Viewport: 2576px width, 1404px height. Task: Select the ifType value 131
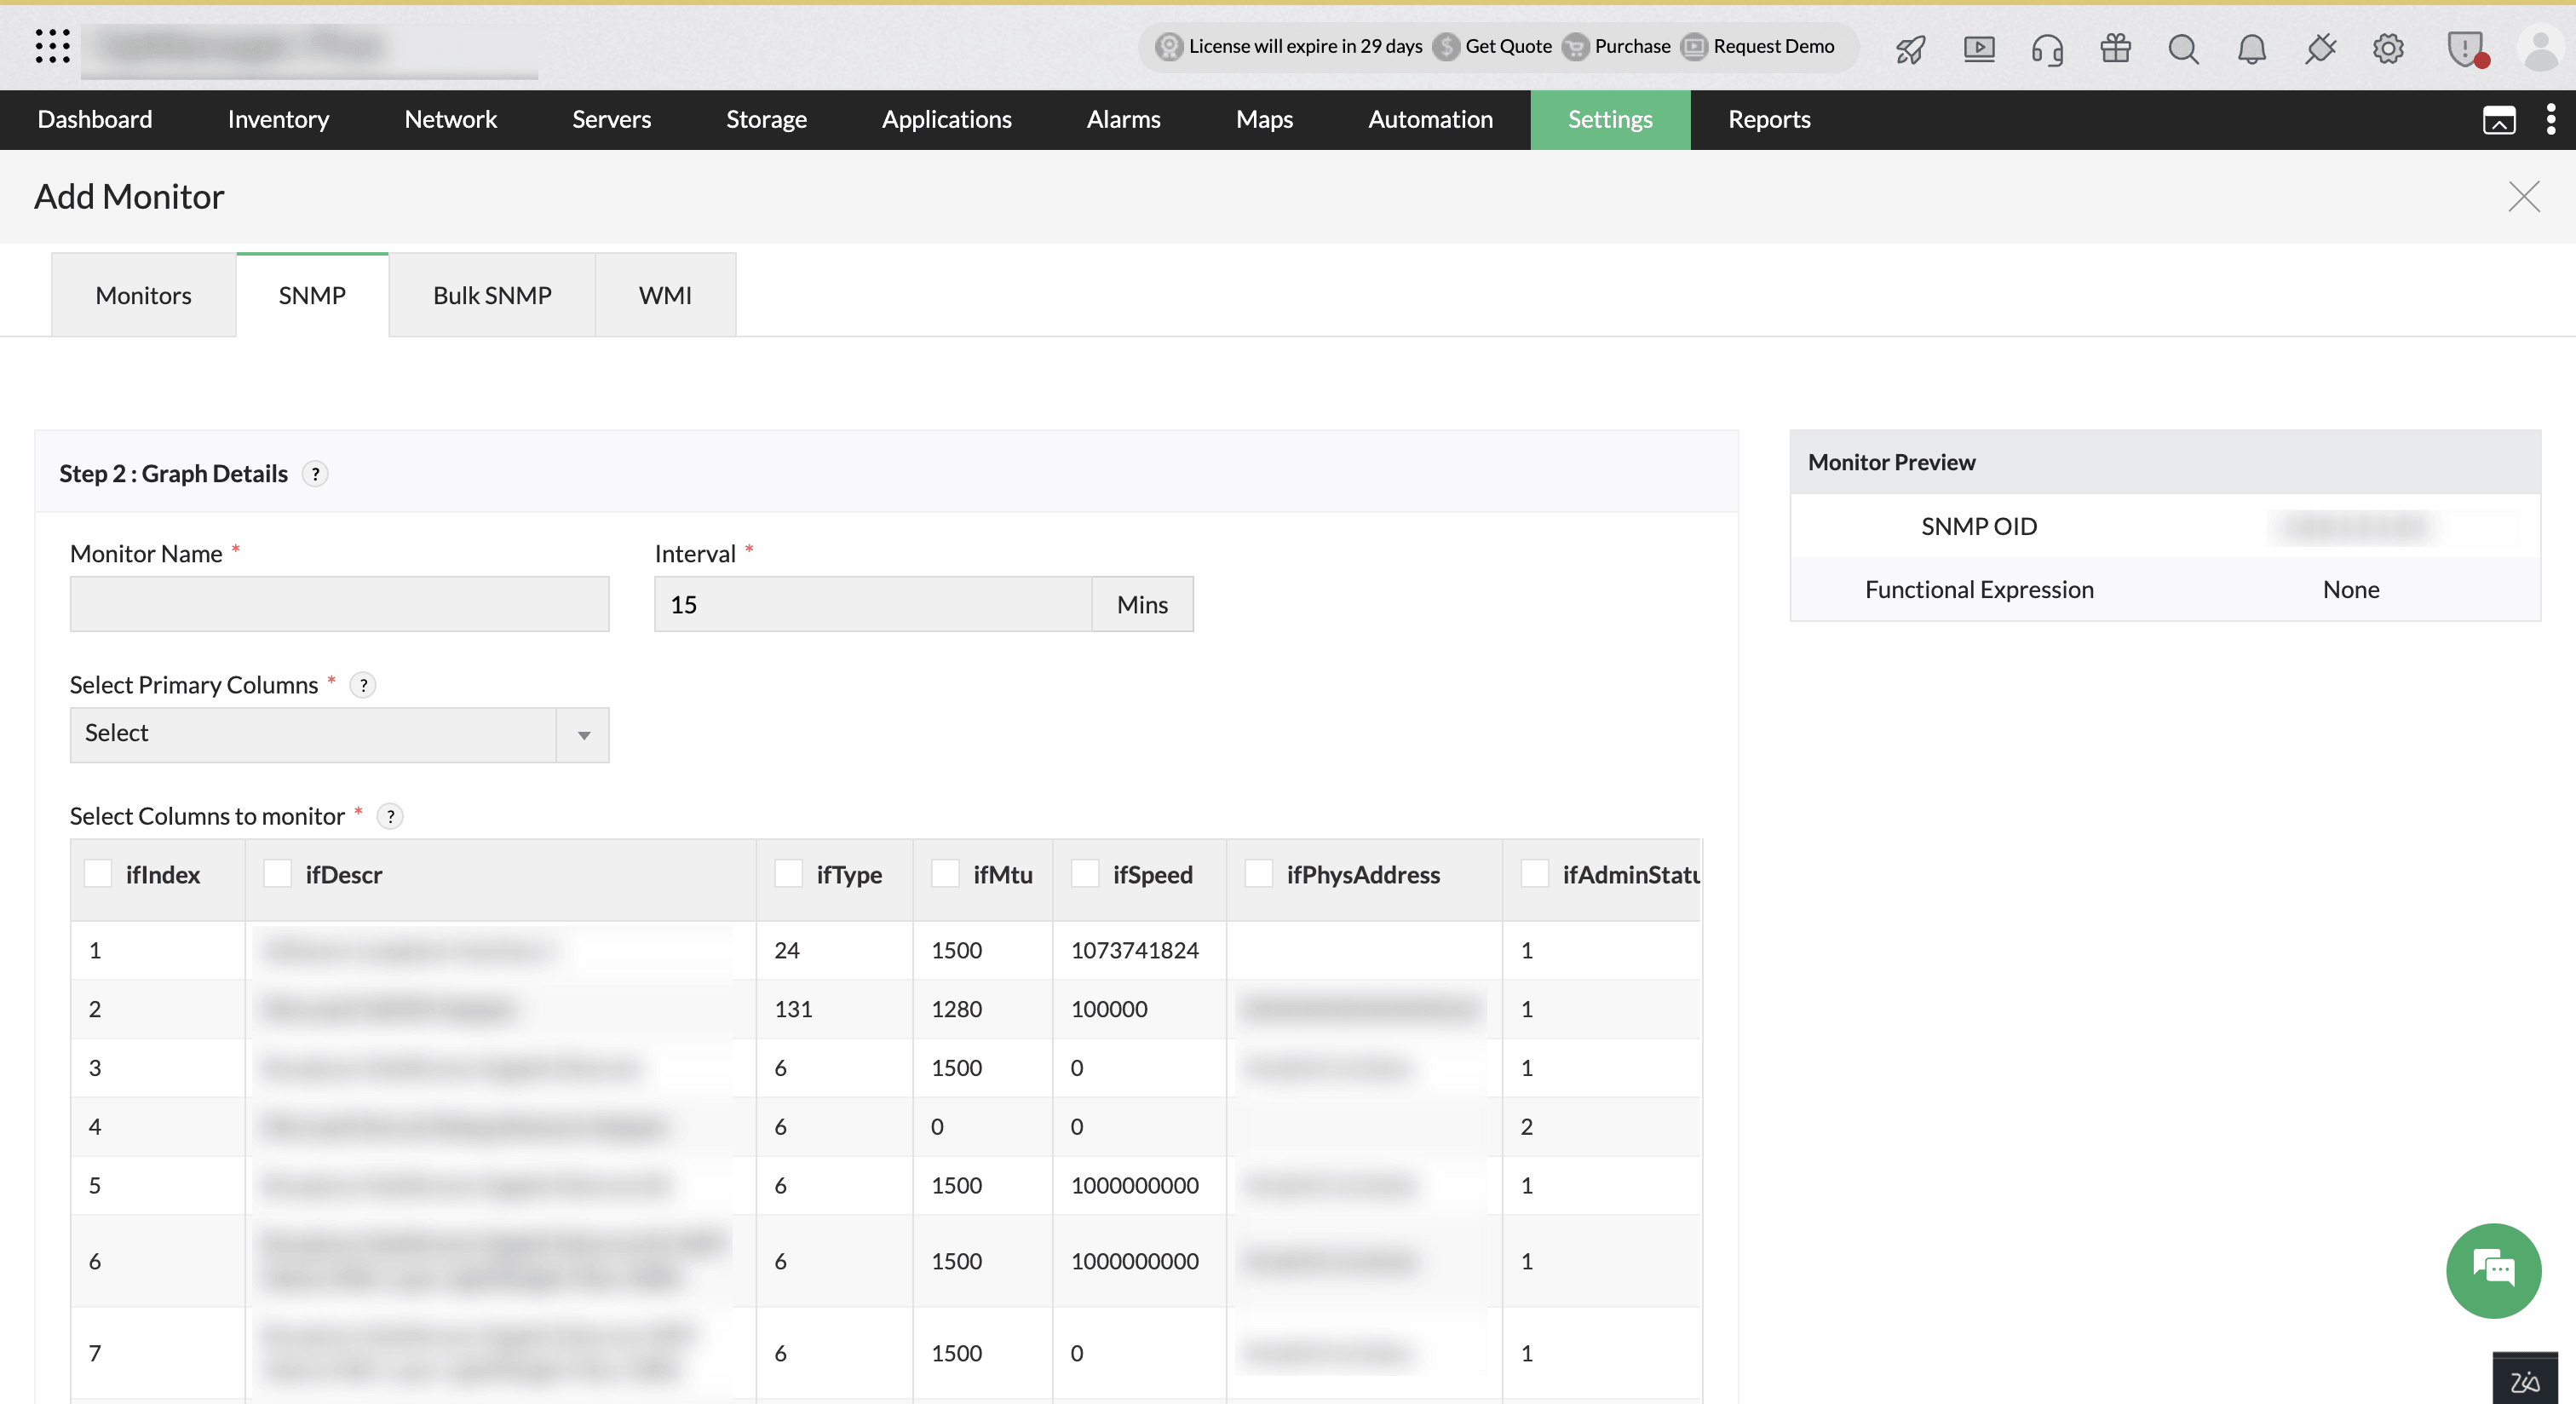click(x=793, y=1009)
